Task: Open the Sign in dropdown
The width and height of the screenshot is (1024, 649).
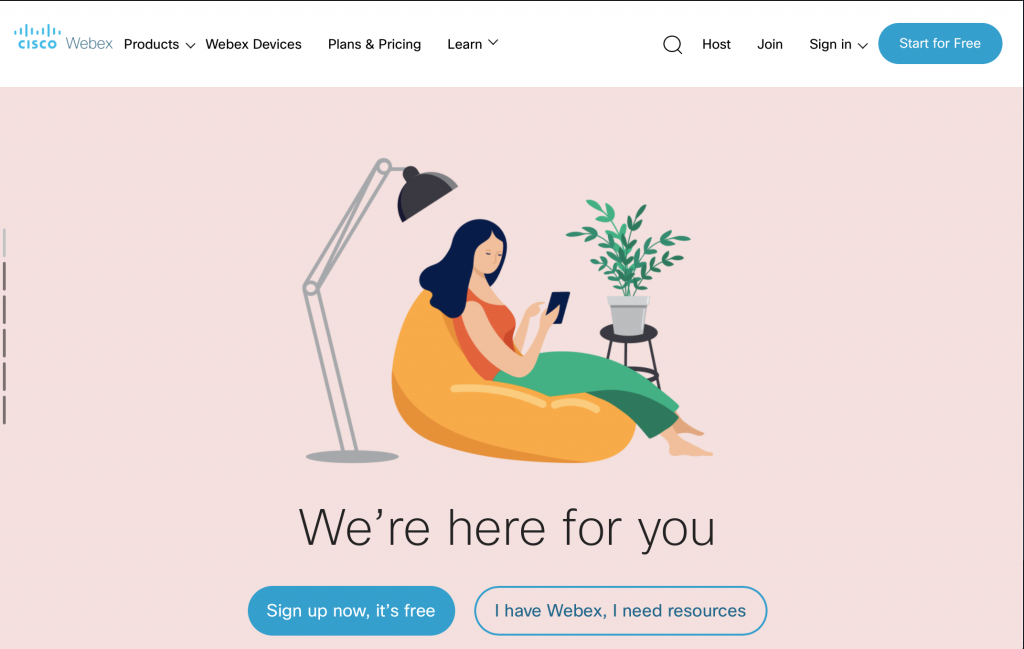Action: pyautogui.click(x=838, y=44)
